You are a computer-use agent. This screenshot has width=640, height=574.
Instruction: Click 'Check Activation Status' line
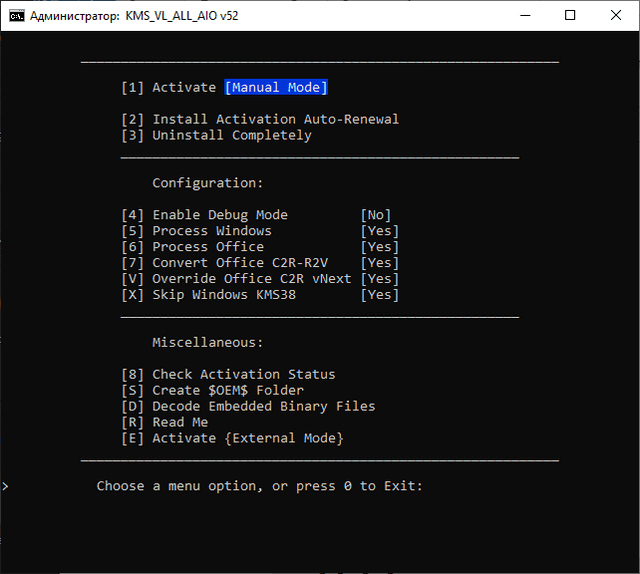point(228,374)
